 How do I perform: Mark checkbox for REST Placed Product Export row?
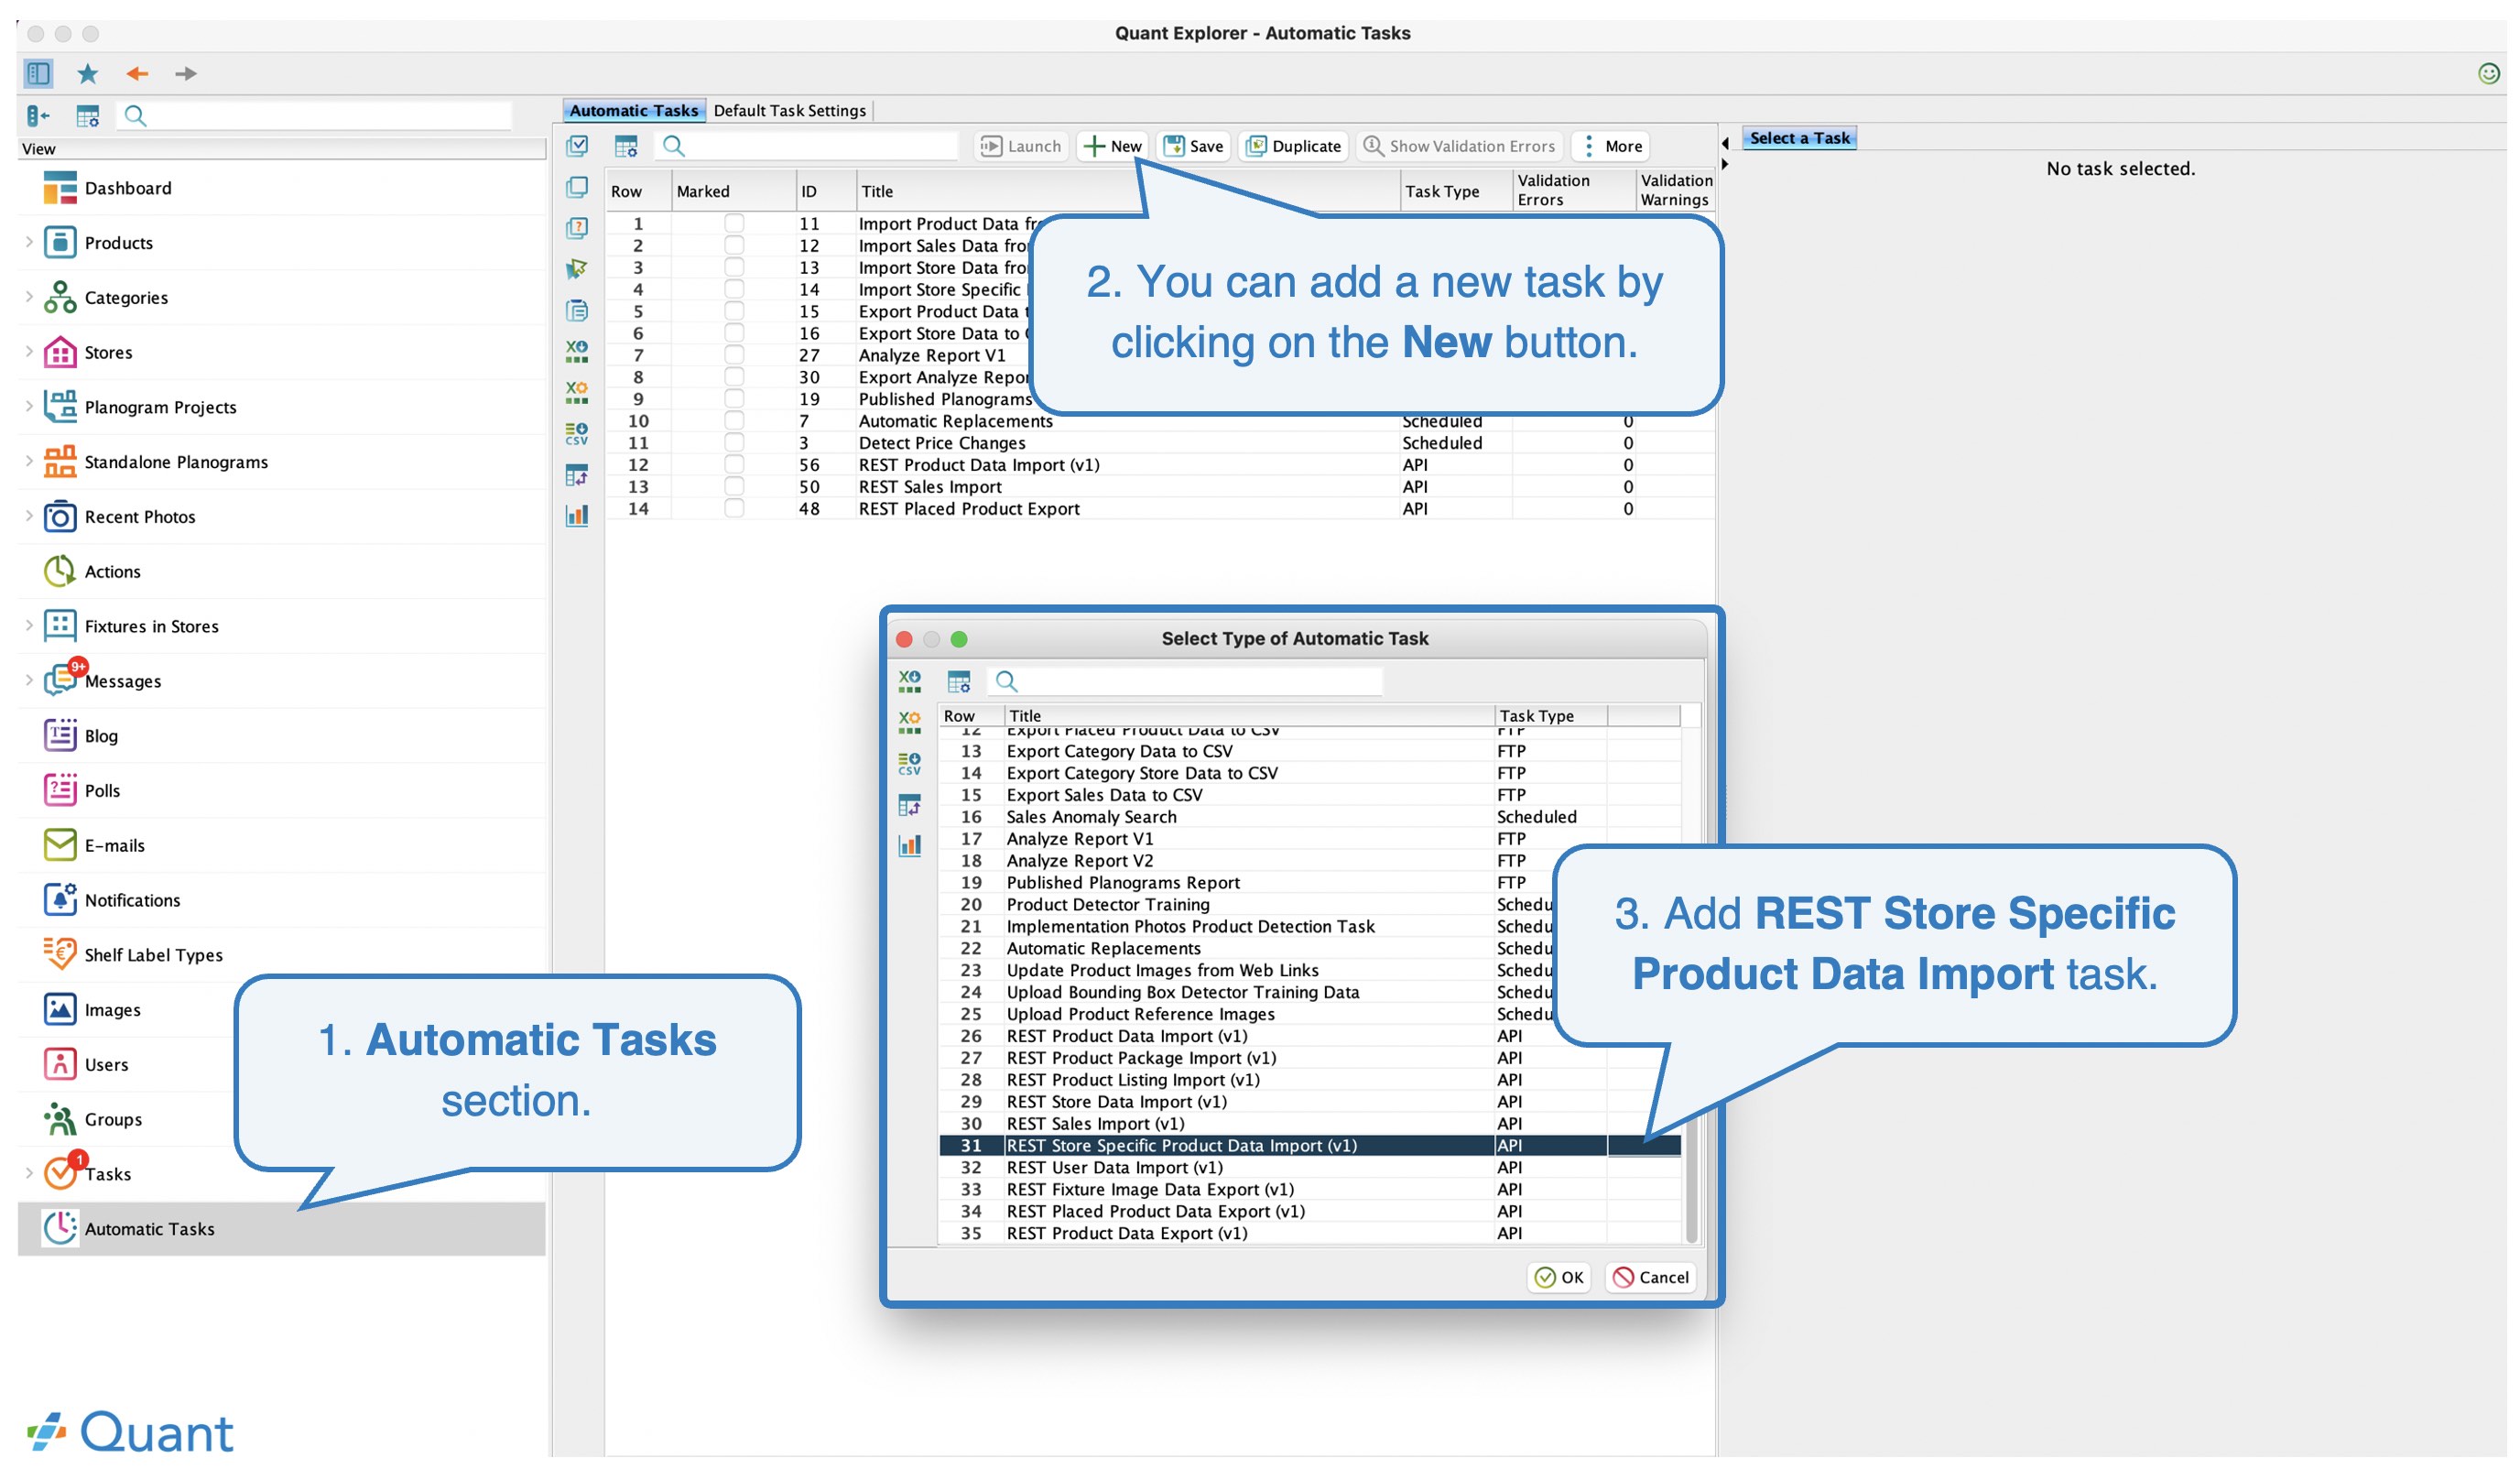click(x=734, y=508)
